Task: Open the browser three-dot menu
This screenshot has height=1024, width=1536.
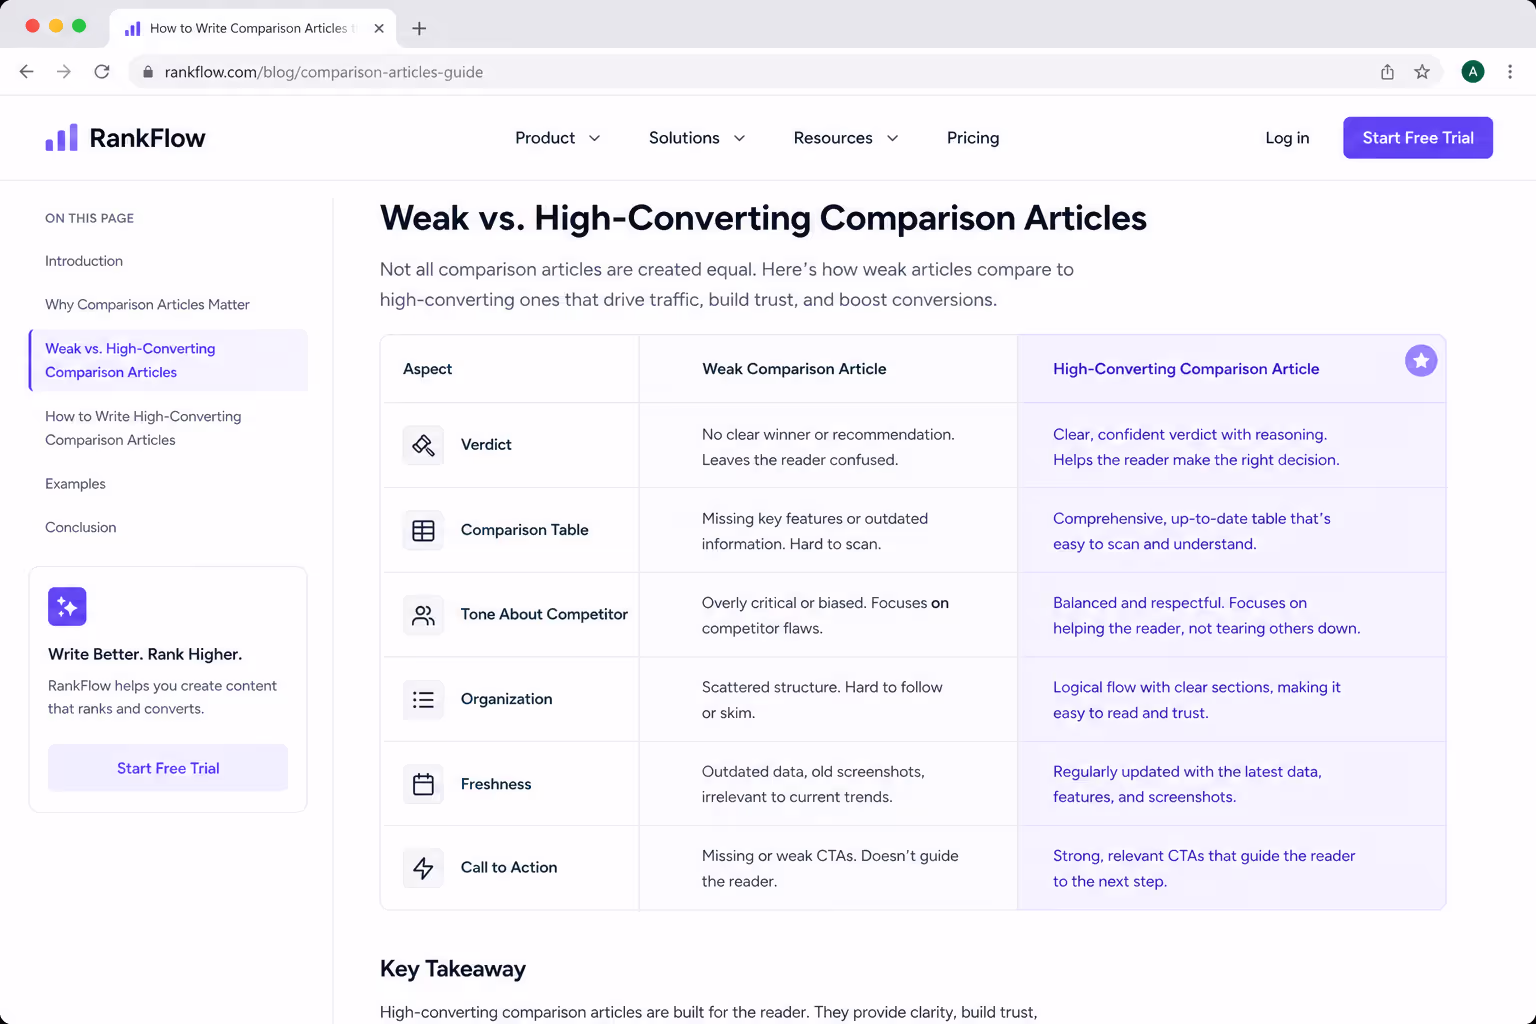Action: pos(1510,72)
